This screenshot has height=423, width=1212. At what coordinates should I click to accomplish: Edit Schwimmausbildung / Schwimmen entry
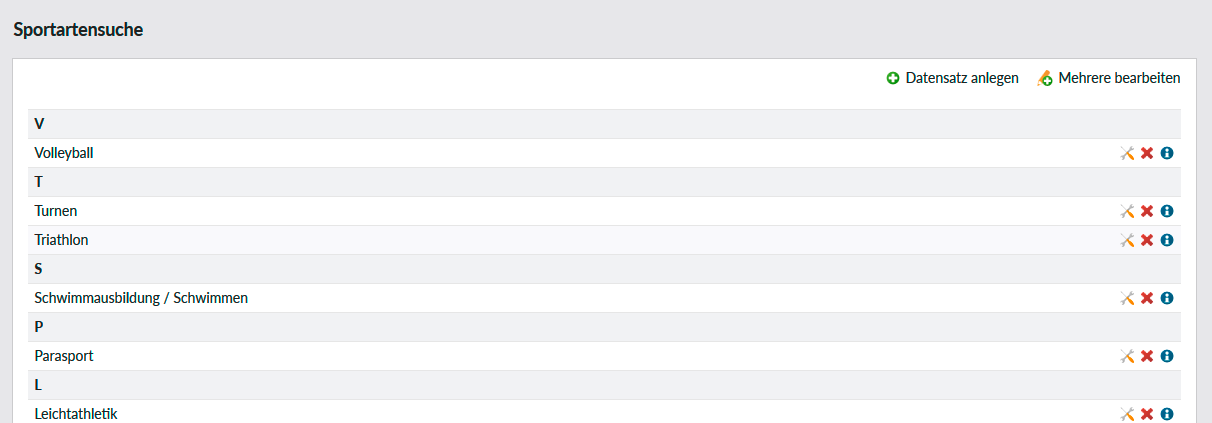(1127, 298)
